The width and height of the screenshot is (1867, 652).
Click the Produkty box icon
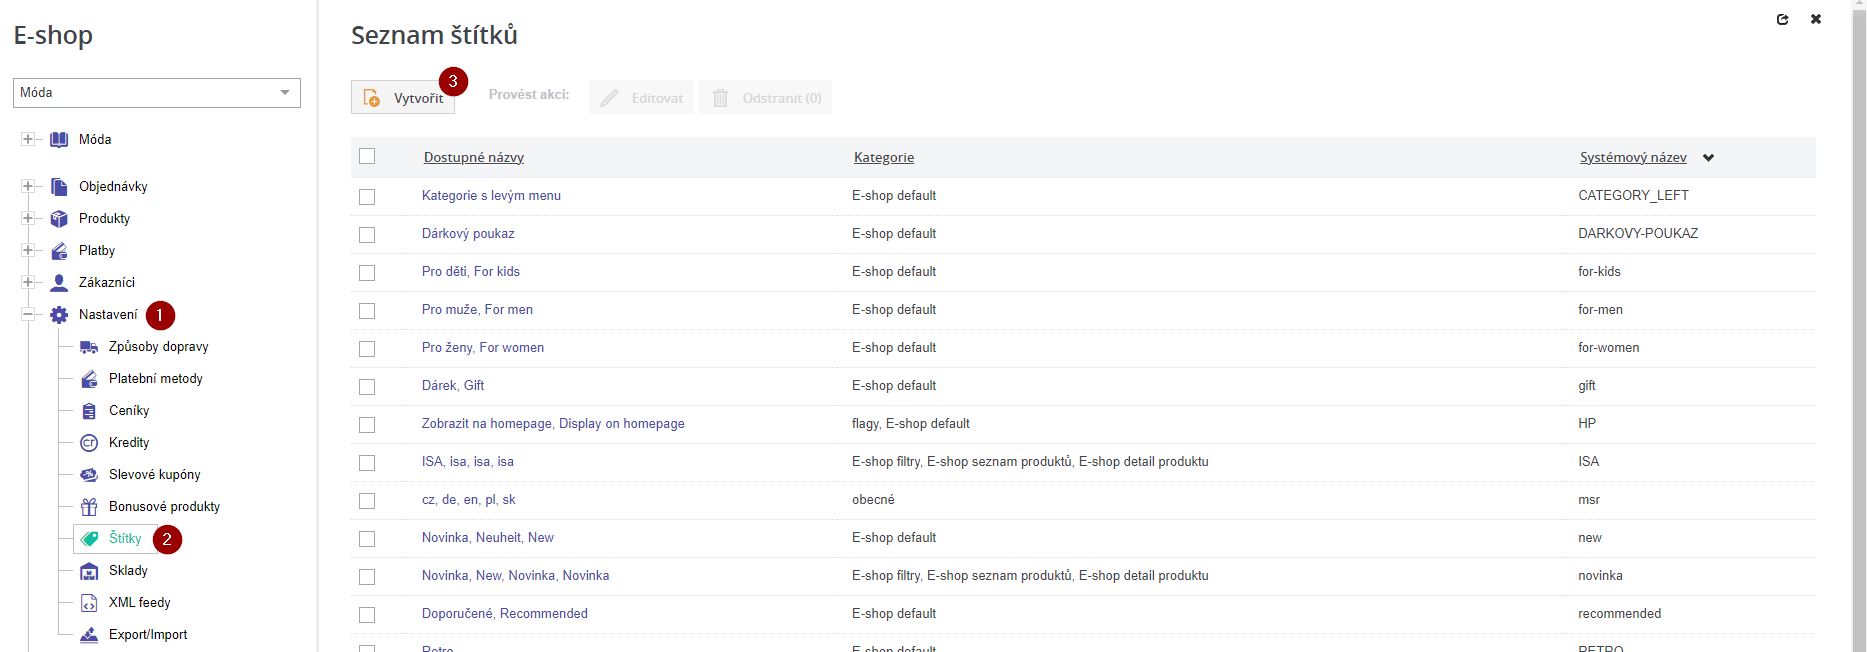pyautogui.click(x=59, y=219)
